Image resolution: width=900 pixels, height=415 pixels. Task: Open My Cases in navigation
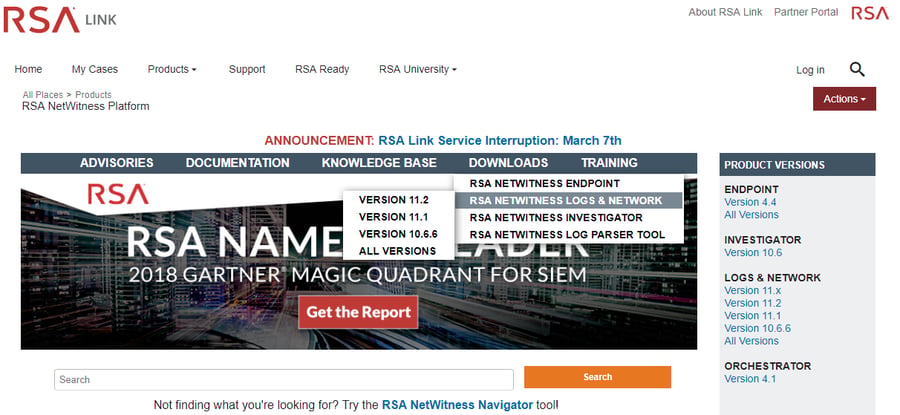point(95,69)
